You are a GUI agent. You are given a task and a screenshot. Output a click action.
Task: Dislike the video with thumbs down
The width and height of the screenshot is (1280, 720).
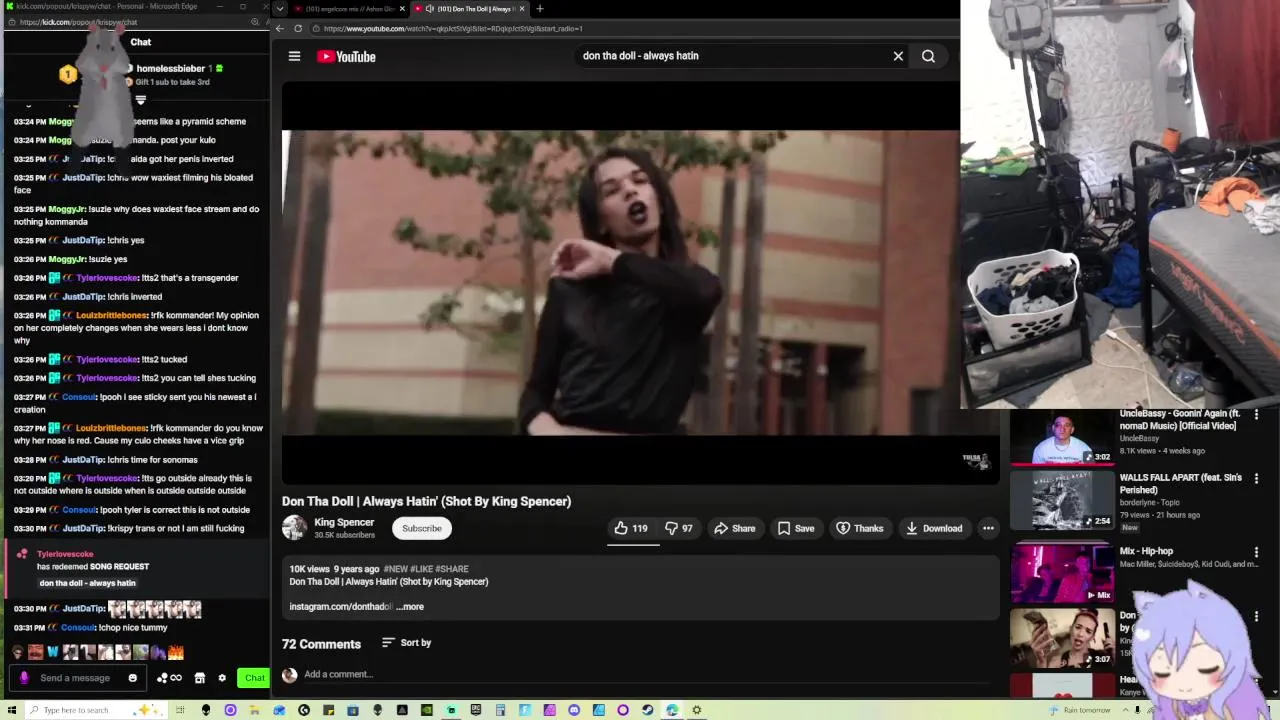point(679,528)
